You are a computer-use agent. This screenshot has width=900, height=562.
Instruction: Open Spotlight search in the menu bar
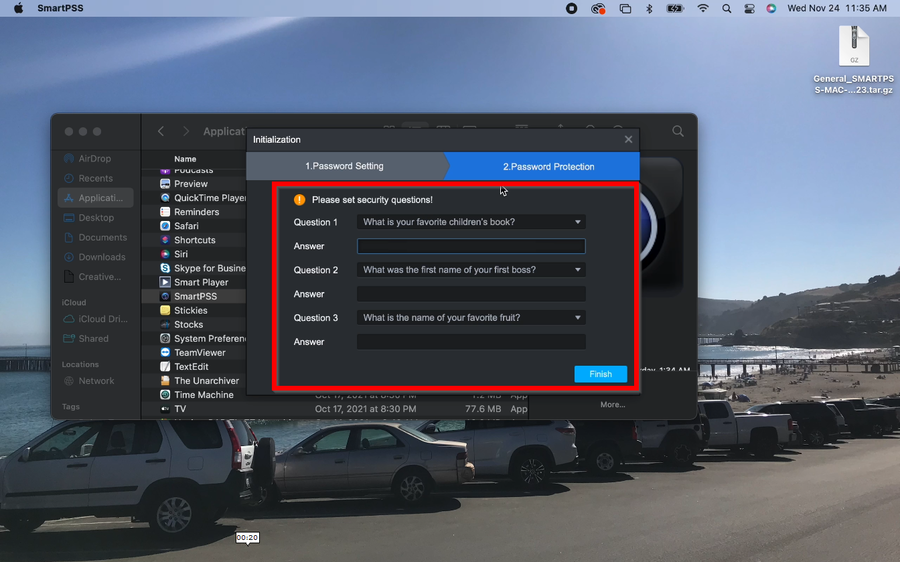[726, 9]
